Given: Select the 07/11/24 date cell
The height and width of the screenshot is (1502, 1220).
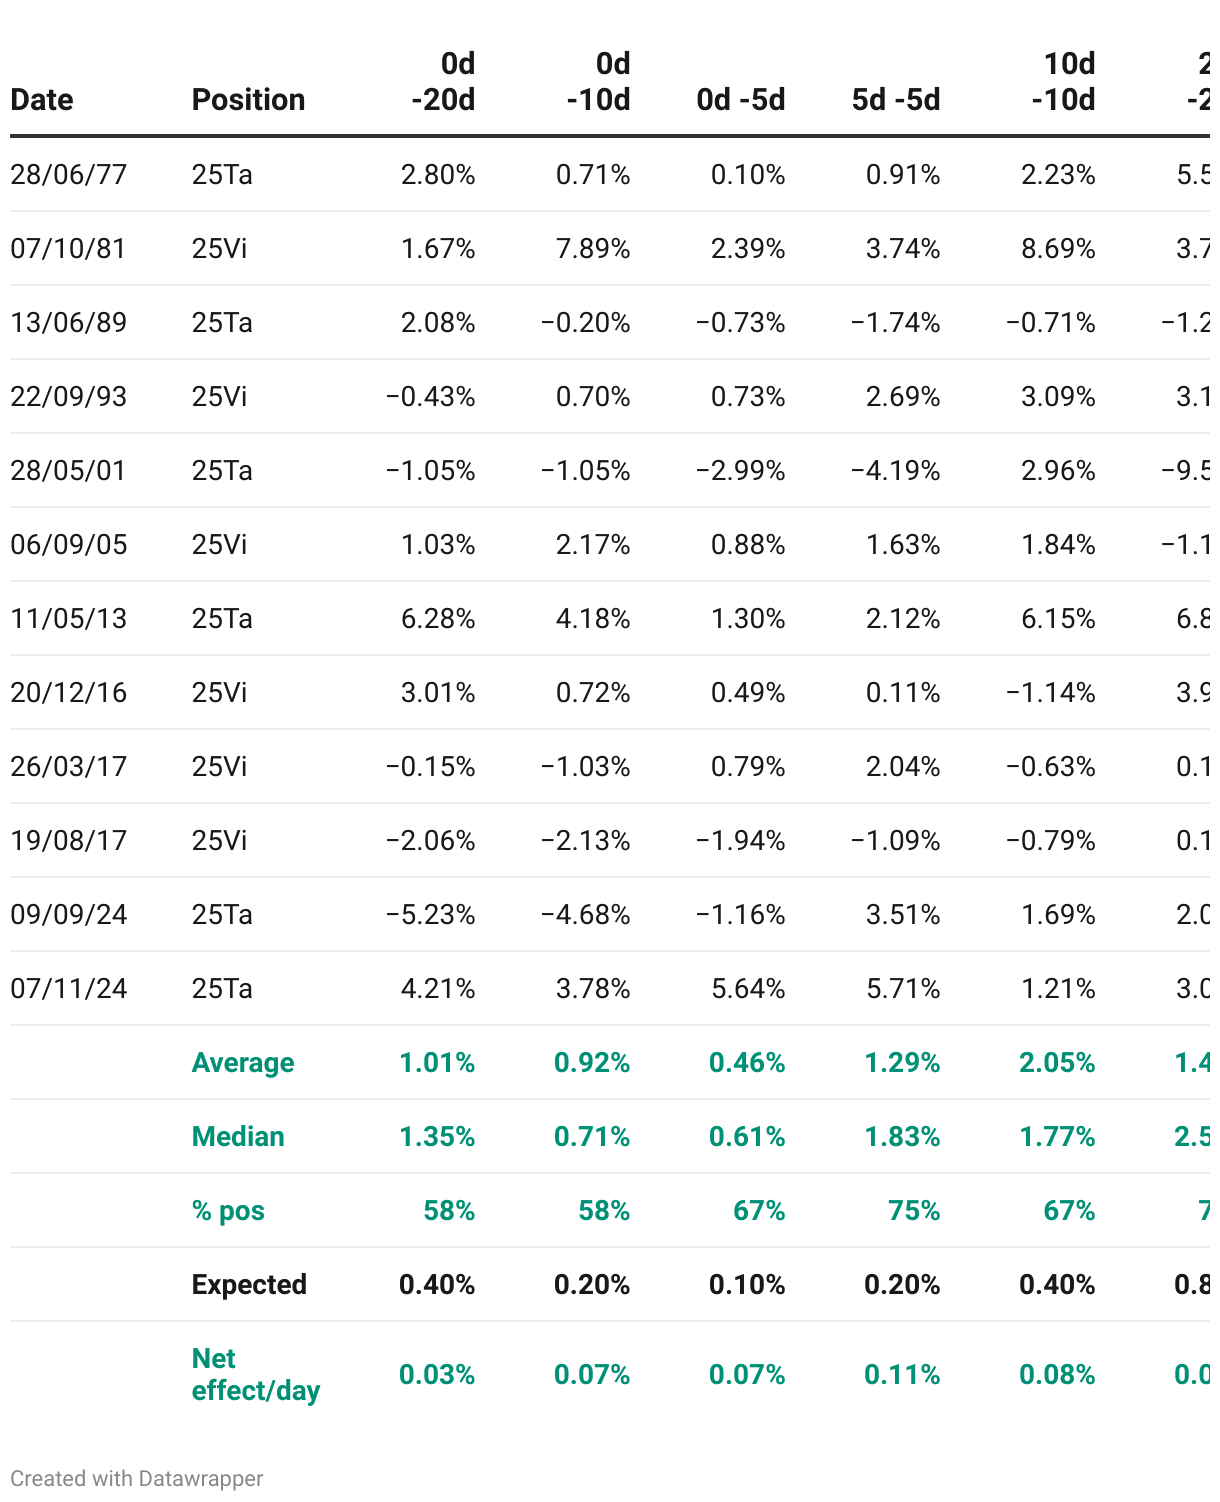Looking at the screenshot, I should click(x=69, y=989).
